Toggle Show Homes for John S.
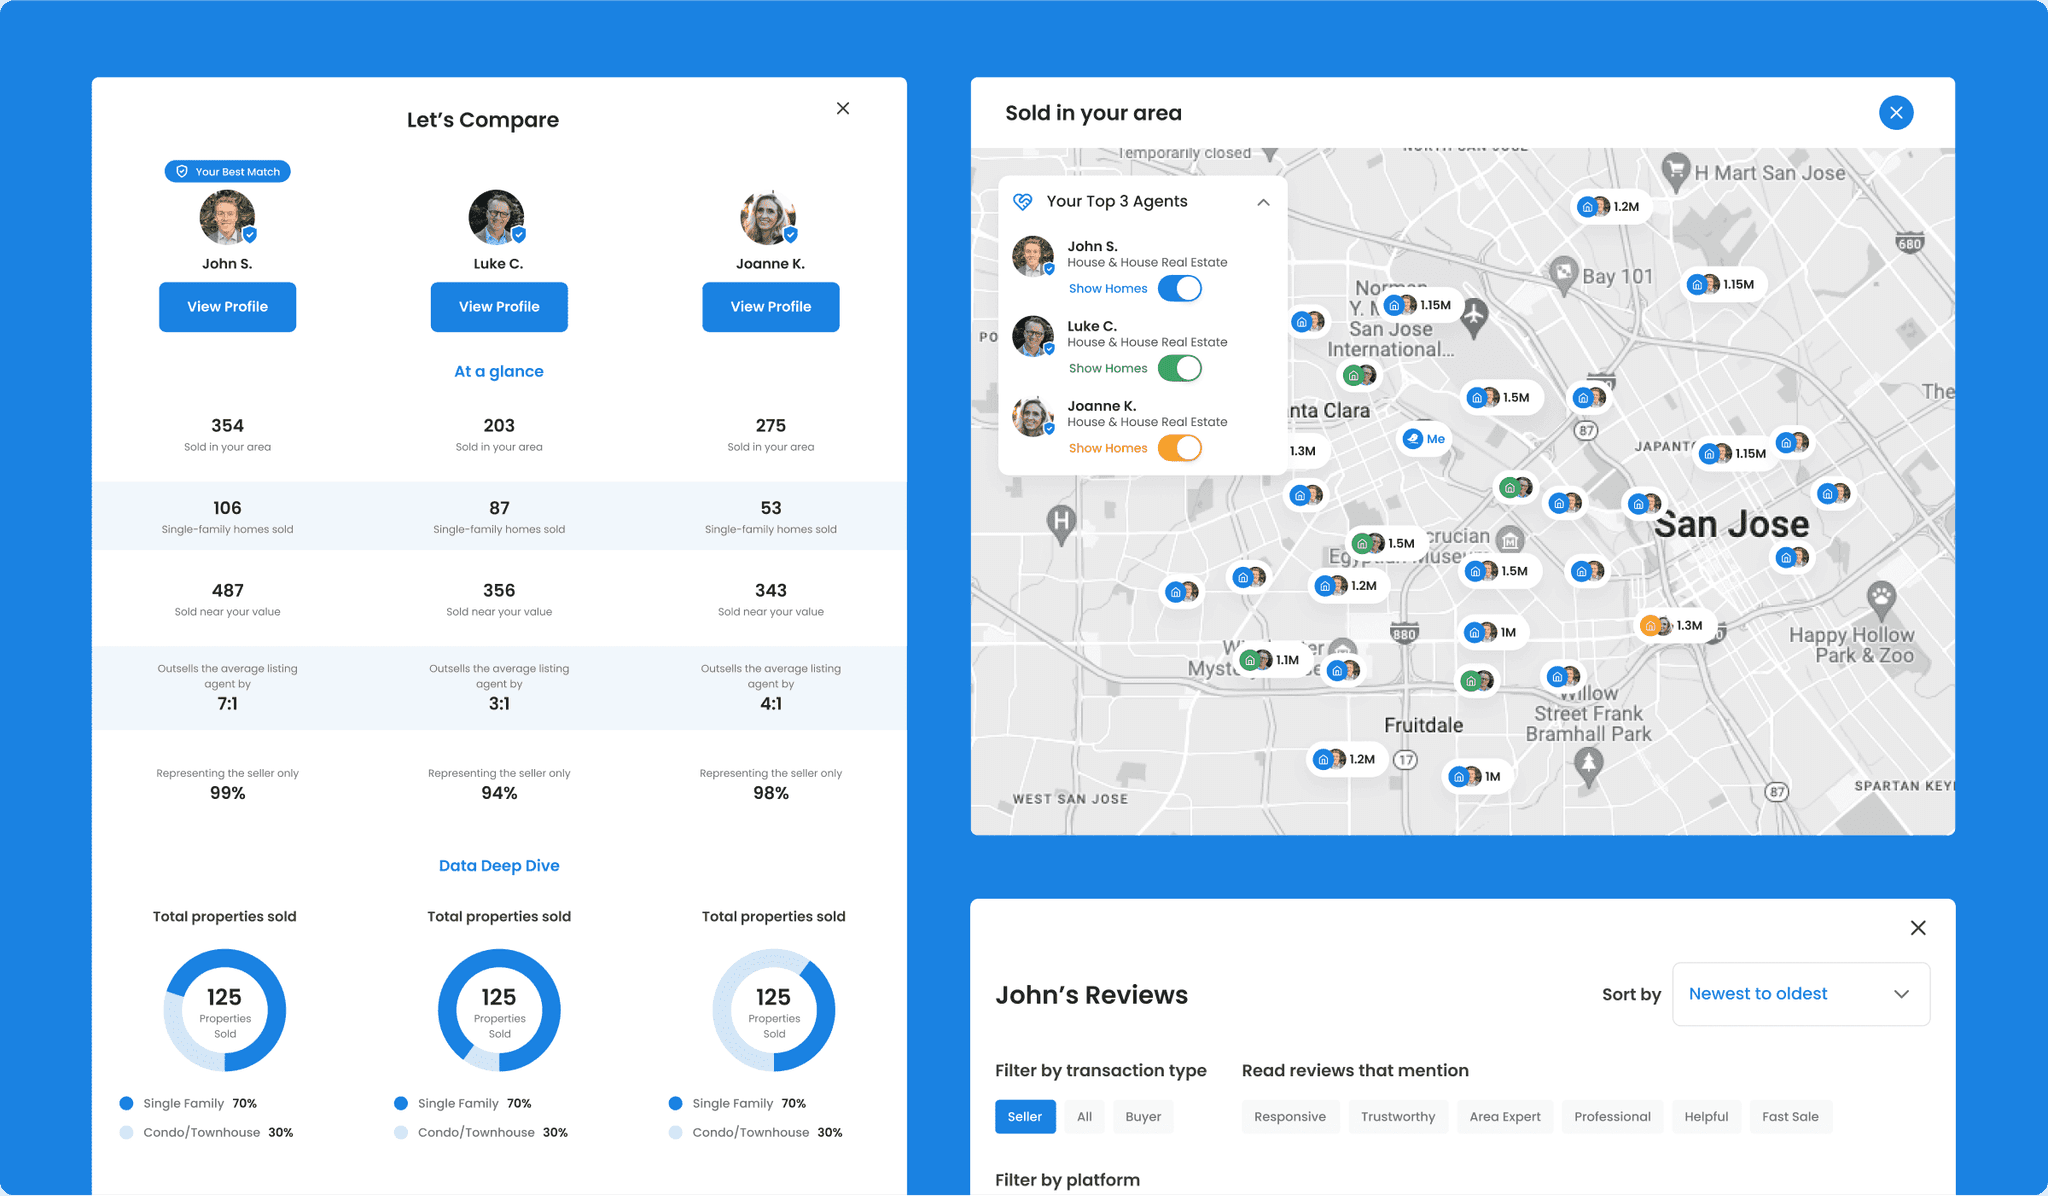The height and width of the screenshot is (1196, 2048). [x=1180, y=289]
